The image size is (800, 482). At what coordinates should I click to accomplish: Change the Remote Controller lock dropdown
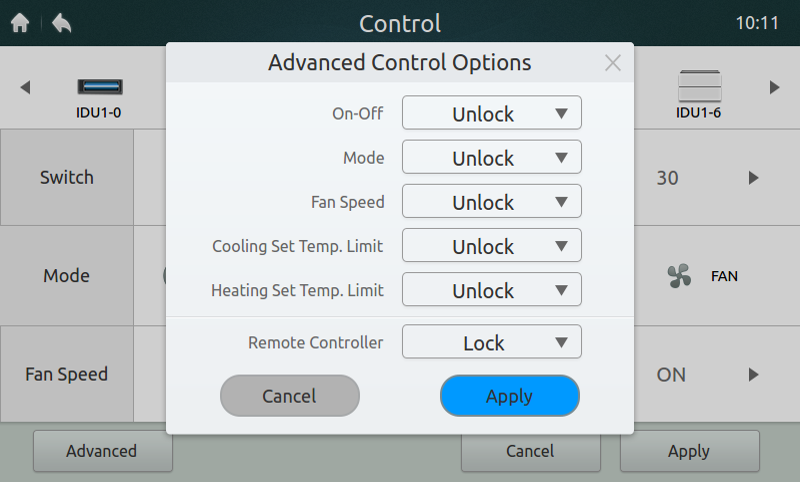click(x=492, y=342)
